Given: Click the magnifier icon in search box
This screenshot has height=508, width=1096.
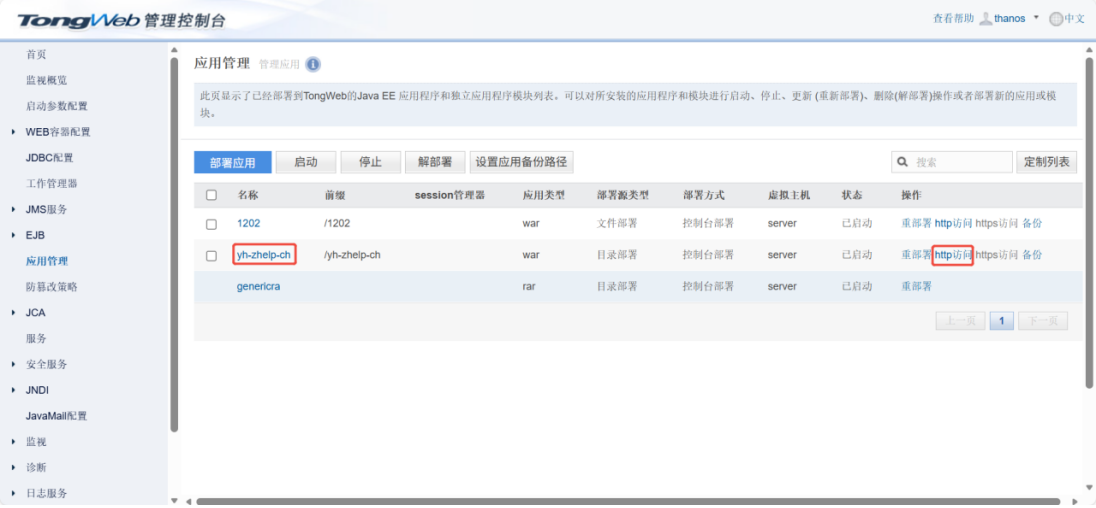Looking at the screenshot, I should tap(903, 162).
